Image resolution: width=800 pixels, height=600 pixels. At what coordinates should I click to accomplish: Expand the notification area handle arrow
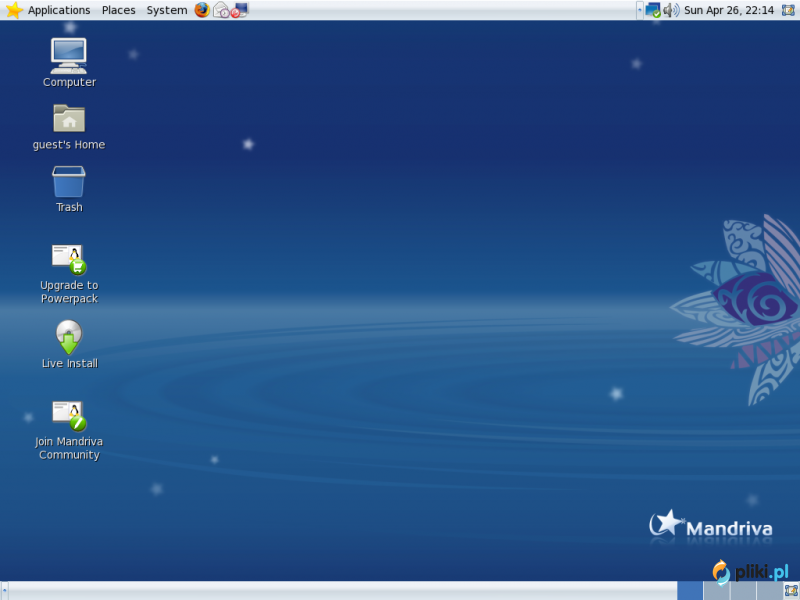(640, 10)
